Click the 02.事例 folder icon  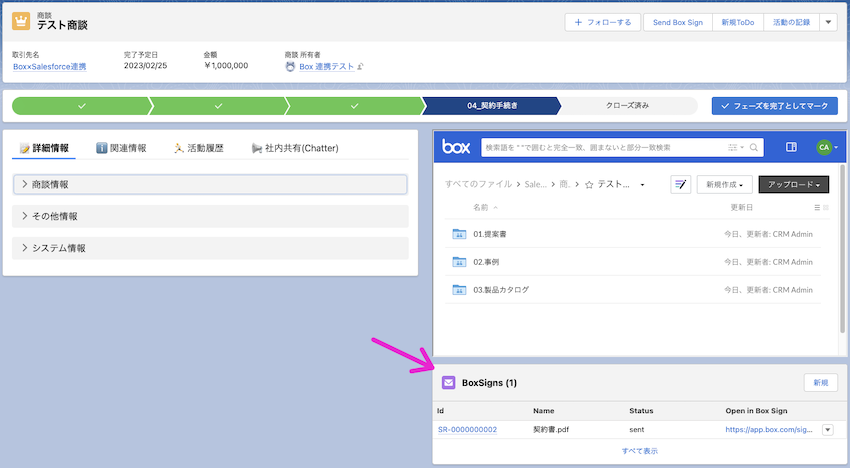click(x=459, y=262)
